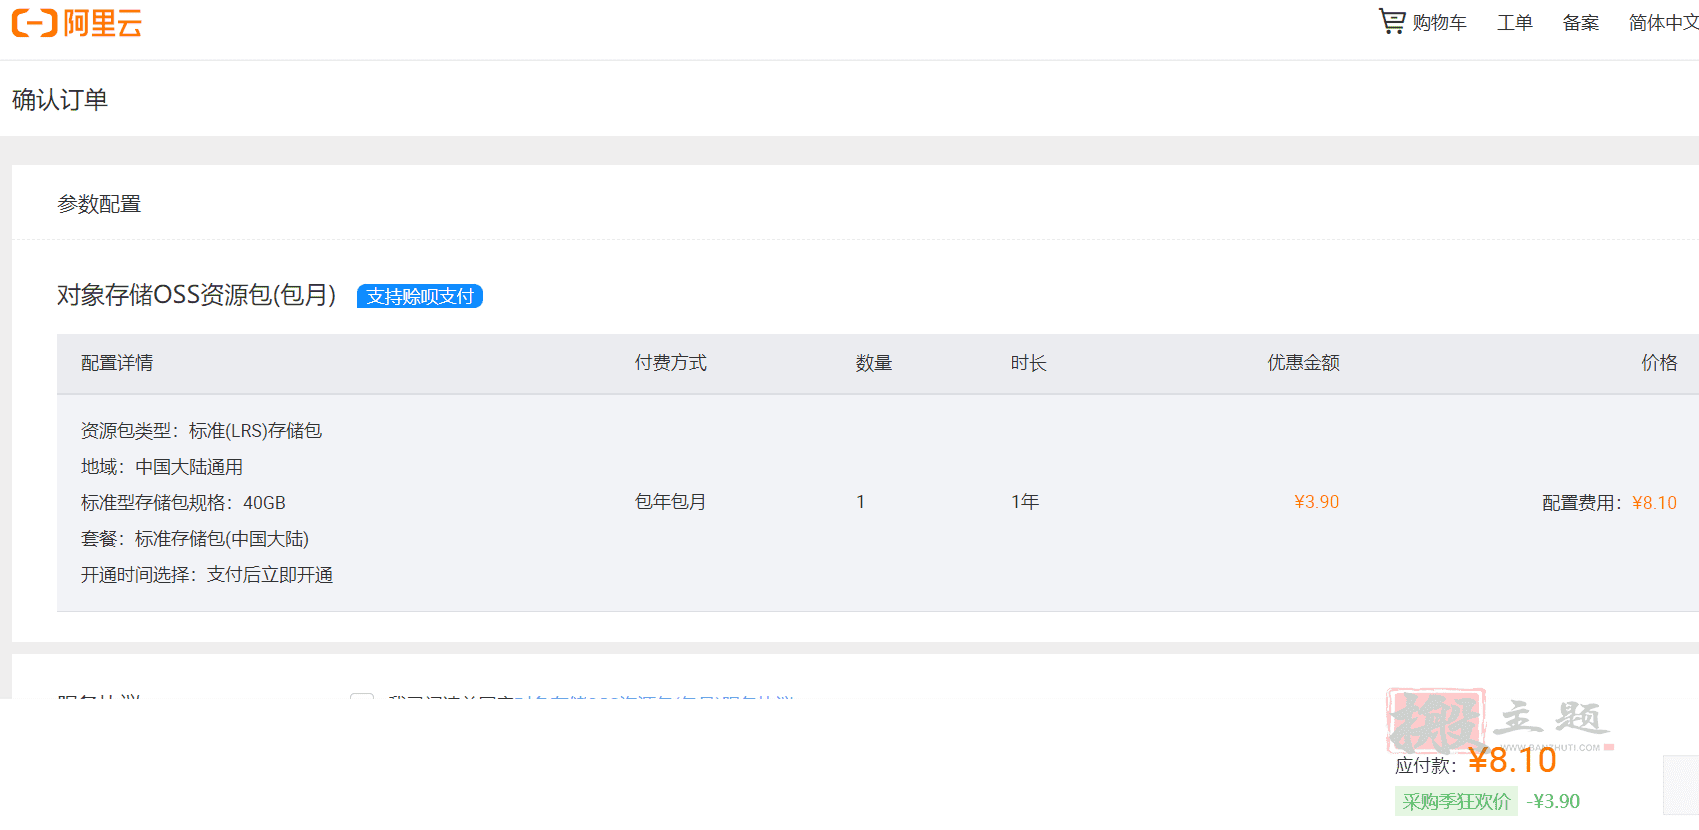
Task: Click the 价格 column header
Action: click(x=1660, y=363)
